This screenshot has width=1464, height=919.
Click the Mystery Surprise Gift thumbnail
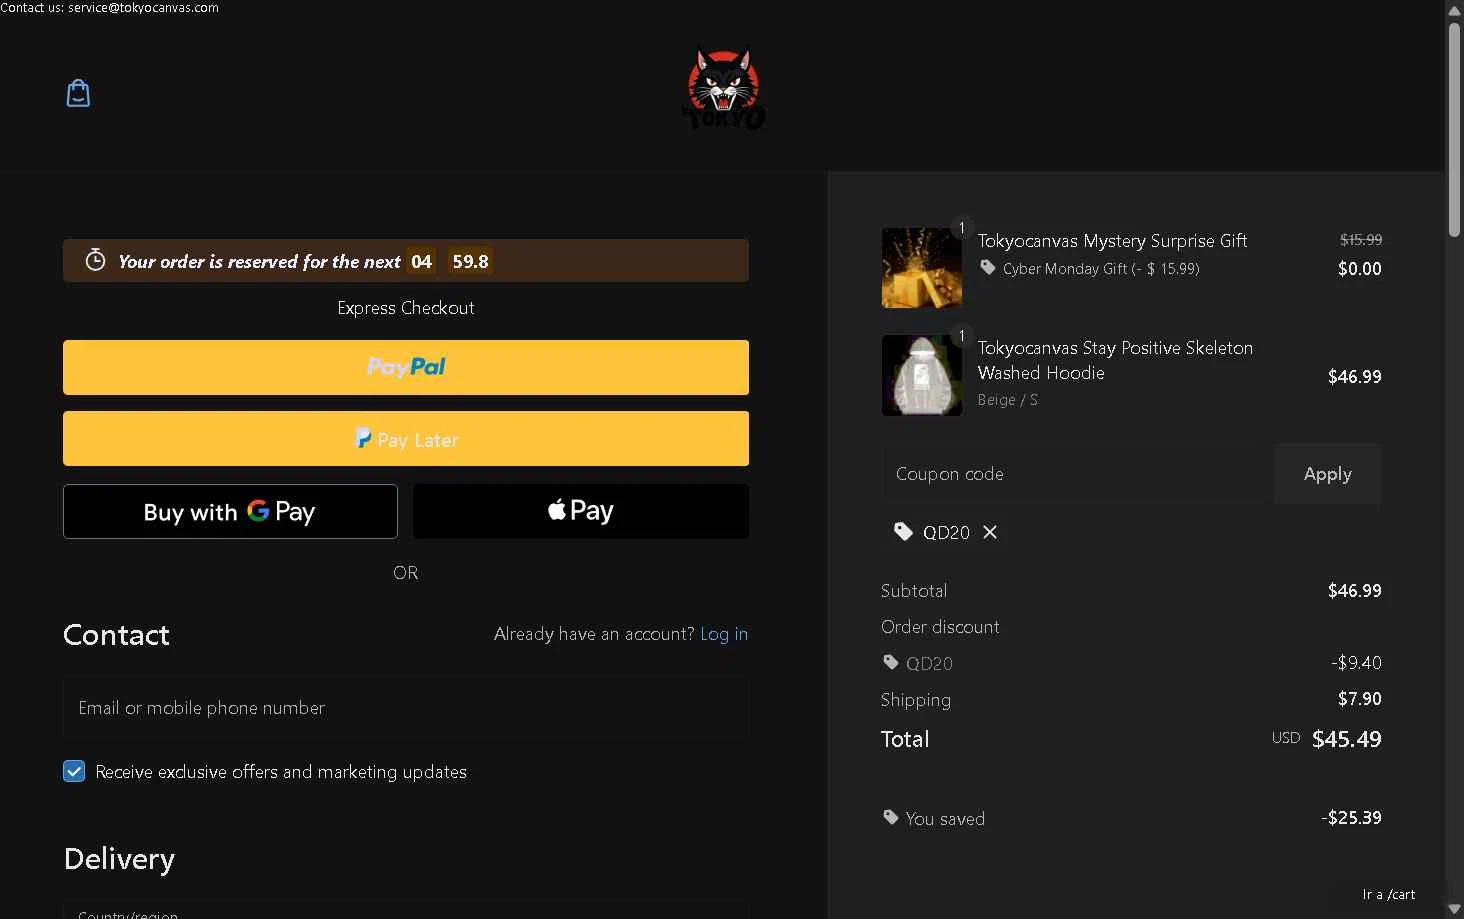coord(922,268)
